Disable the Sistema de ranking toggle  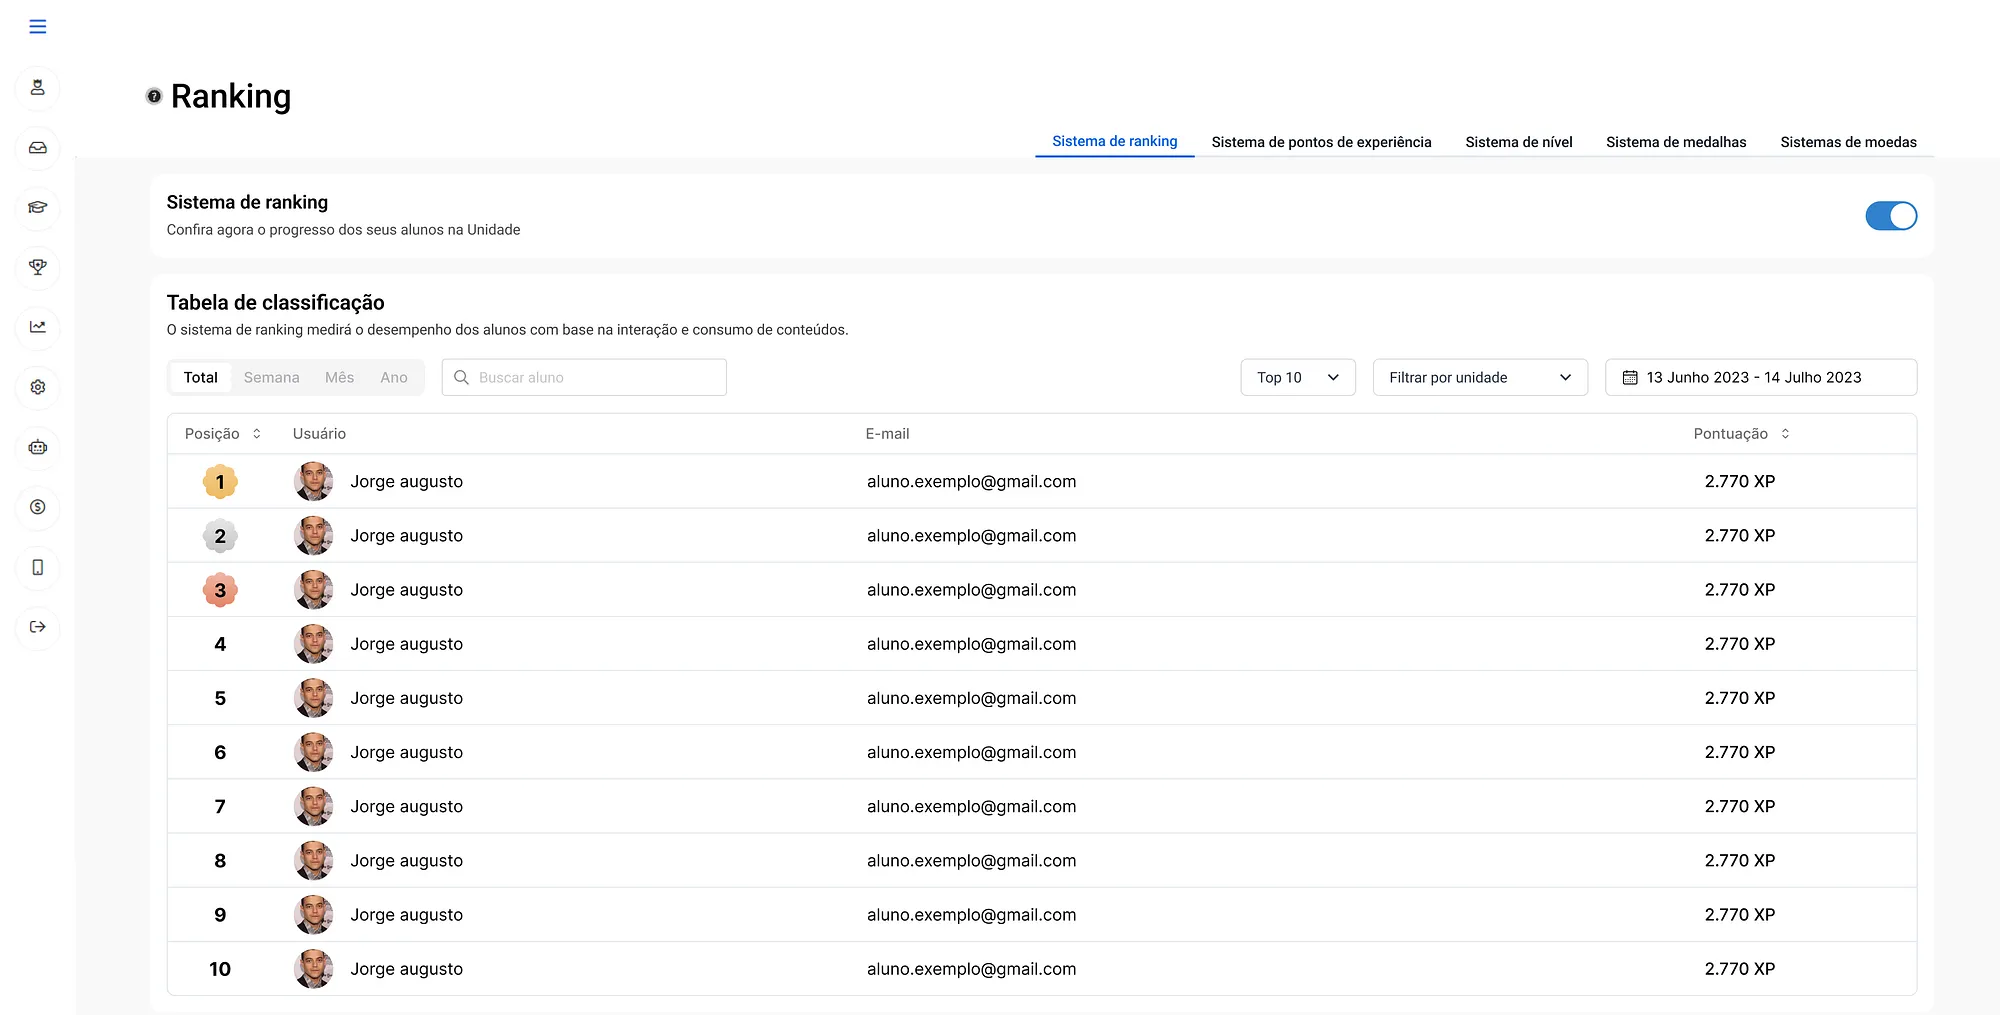coord(1890,216)
